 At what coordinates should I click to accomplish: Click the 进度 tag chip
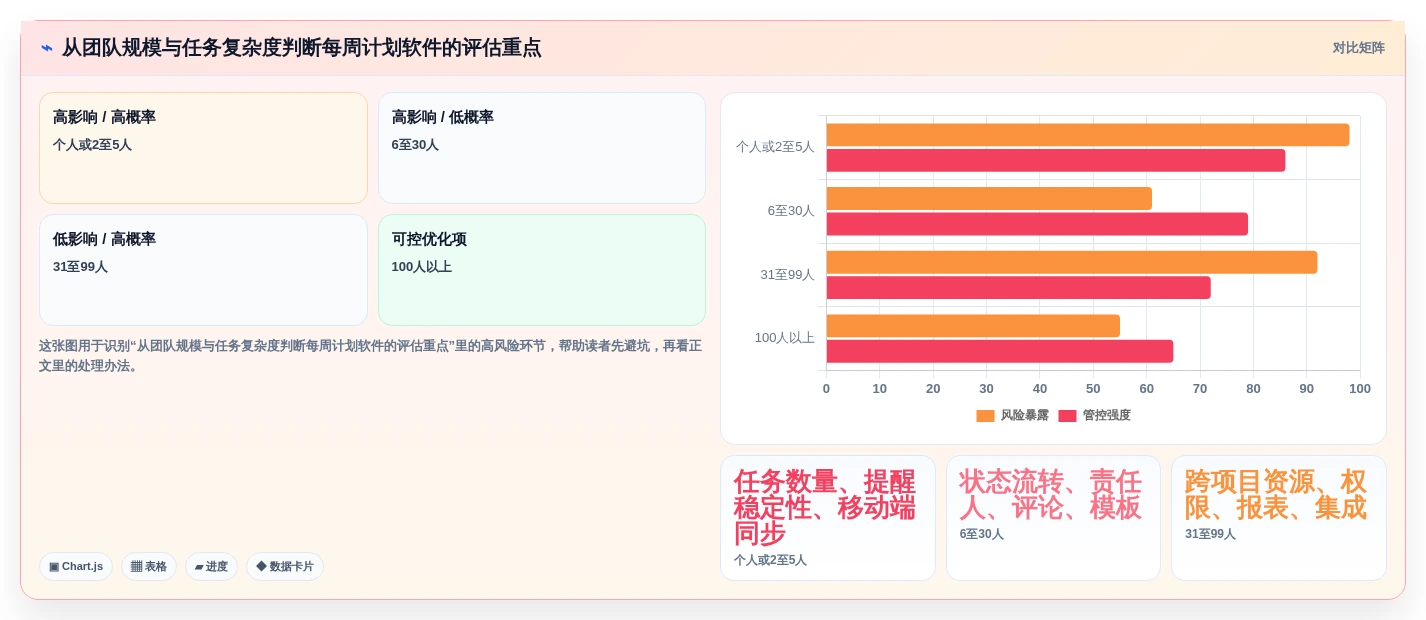tap(211, 566)
